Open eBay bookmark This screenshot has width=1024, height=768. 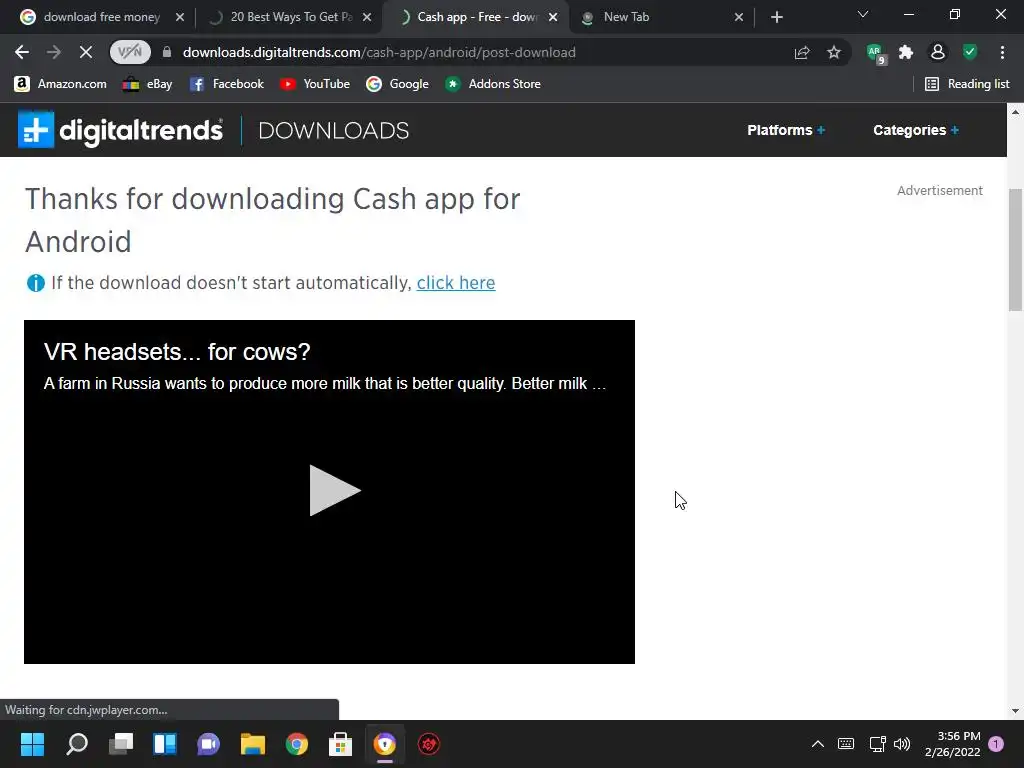click(x=148, y=84)
